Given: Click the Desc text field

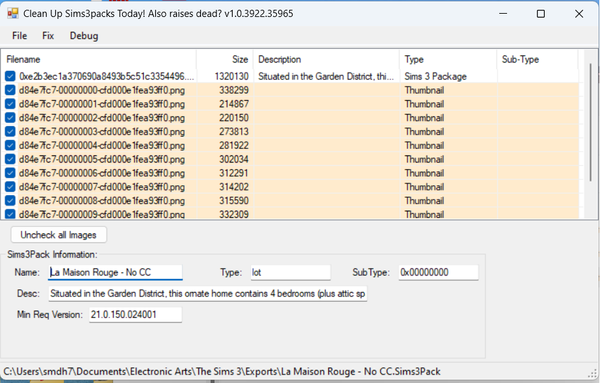Looking at the screenshot, I should 207,293.
